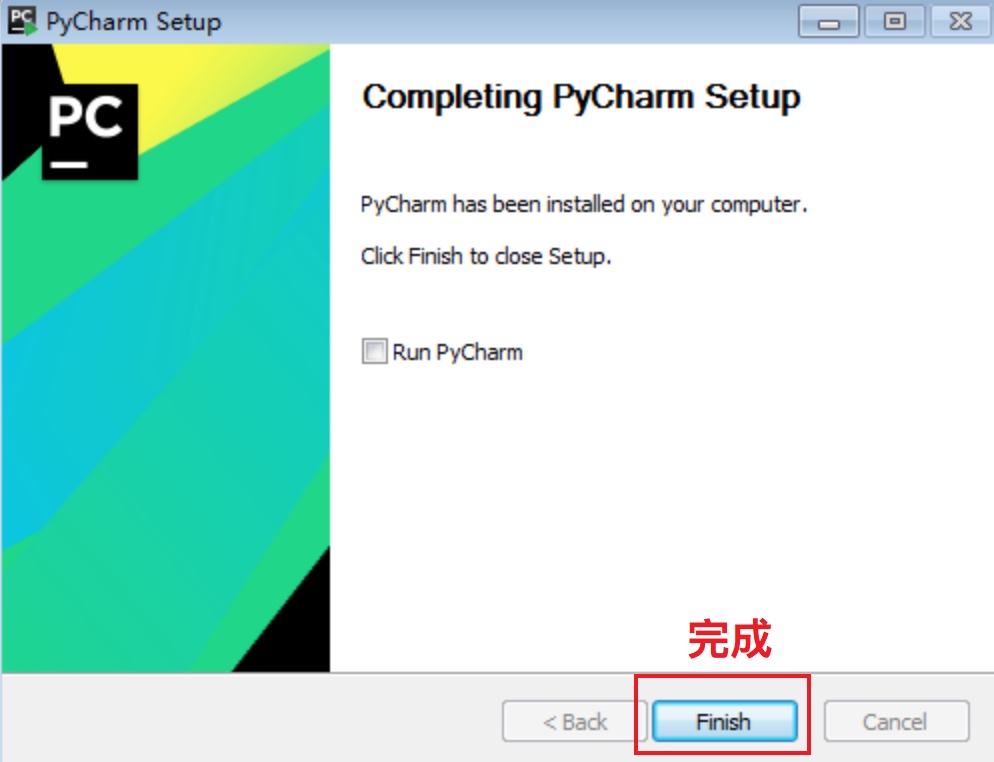Screen dimensions: 994x762
Task: Click the red 完成 annotation text
Action: 730,639
